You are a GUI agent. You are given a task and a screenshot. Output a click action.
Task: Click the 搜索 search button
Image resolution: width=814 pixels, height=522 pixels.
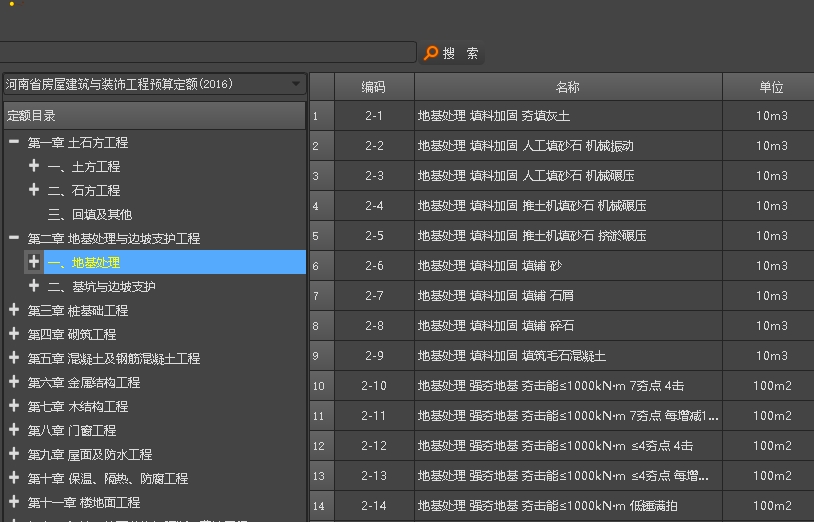(460, 53)
